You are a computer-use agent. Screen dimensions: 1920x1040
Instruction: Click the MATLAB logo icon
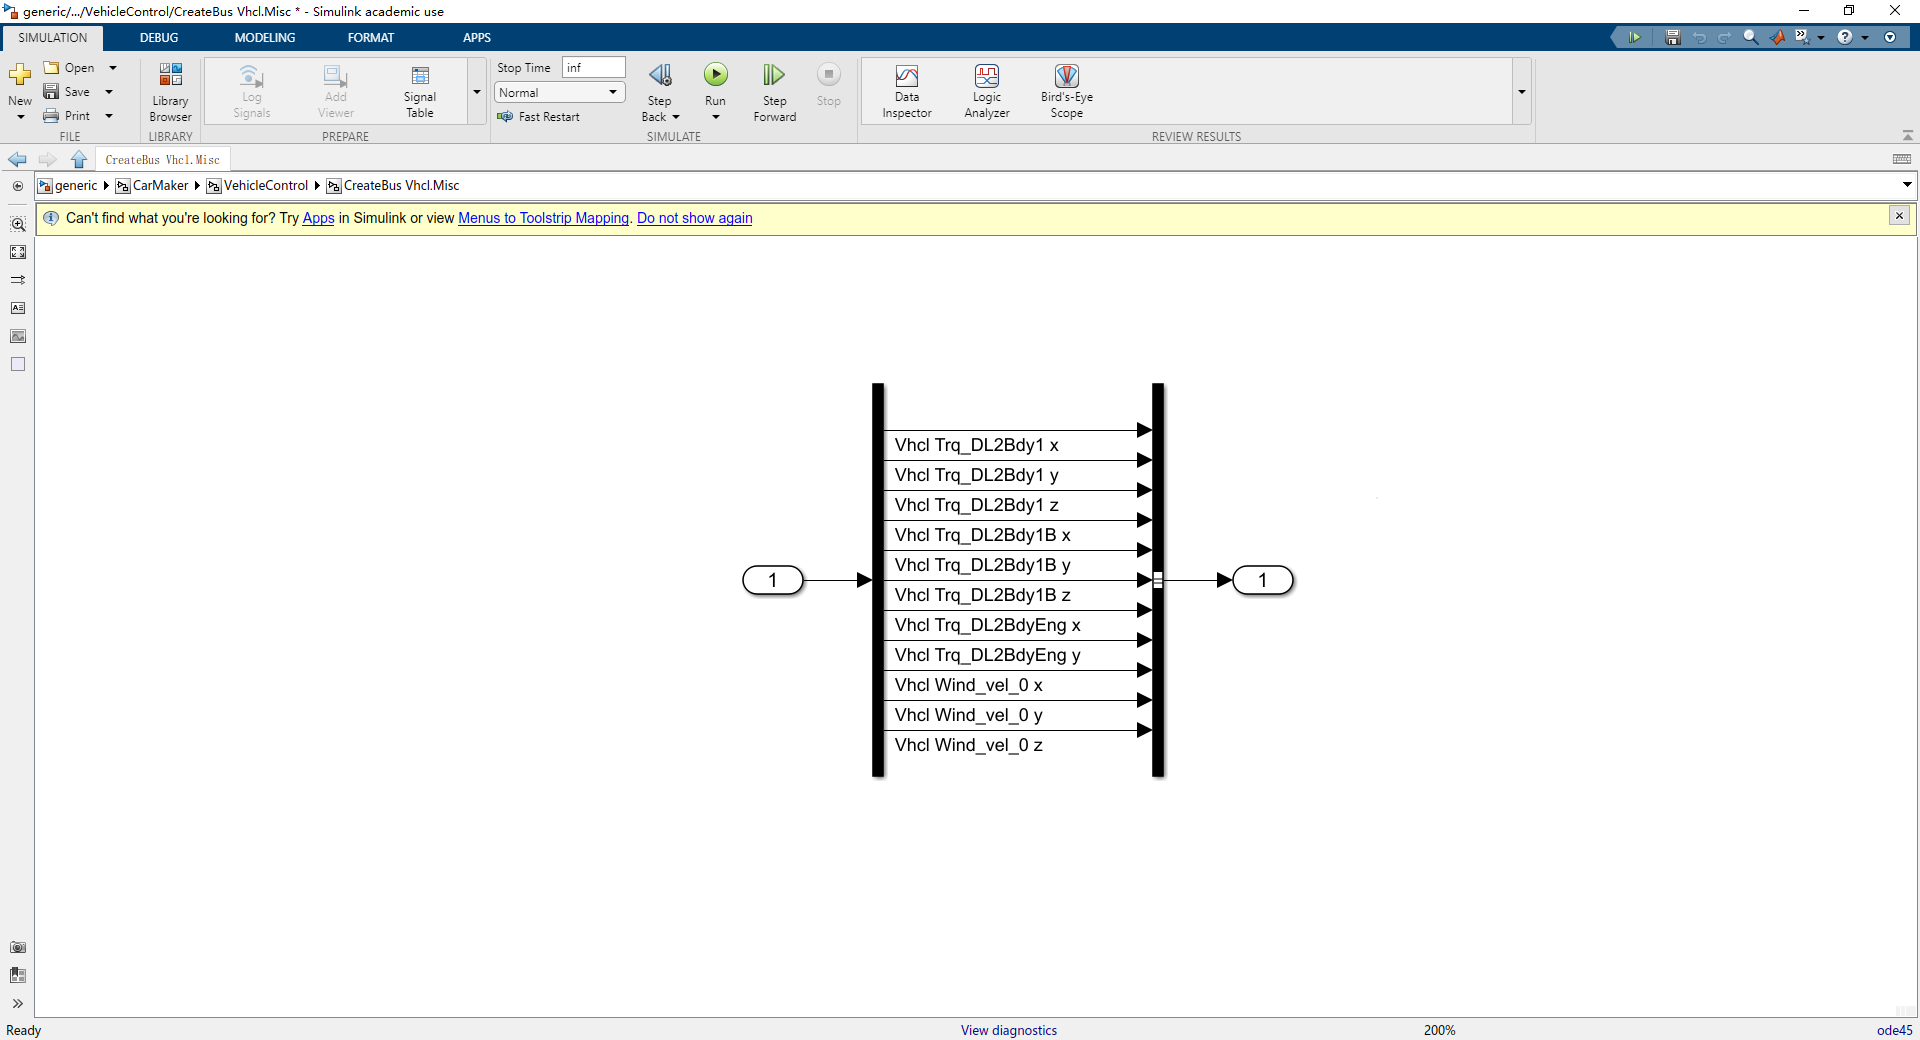pos(1777,37)
